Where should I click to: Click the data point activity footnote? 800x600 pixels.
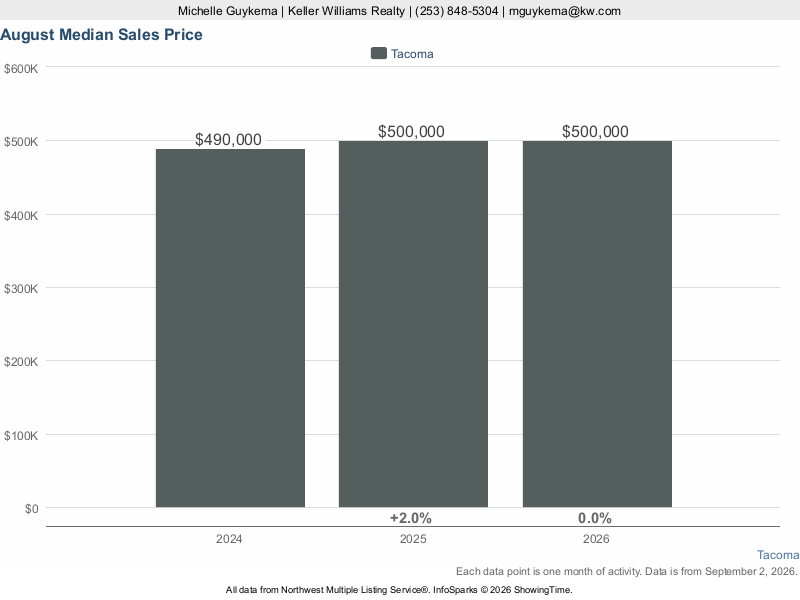point(627,571)
